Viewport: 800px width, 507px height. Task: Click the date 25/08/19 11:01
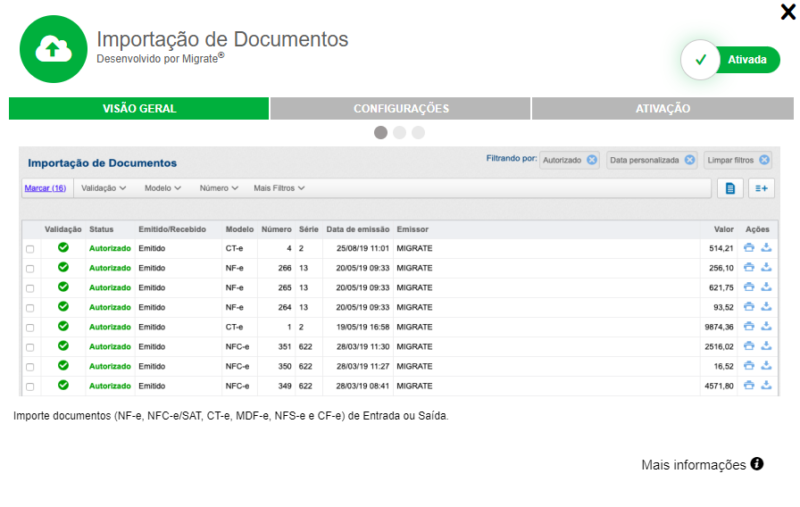[x=362, y=248]
